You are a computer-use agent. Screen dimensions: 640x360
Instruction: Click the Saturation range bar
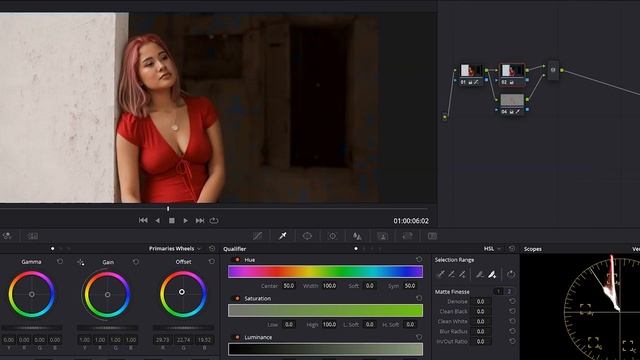point(325,311)
